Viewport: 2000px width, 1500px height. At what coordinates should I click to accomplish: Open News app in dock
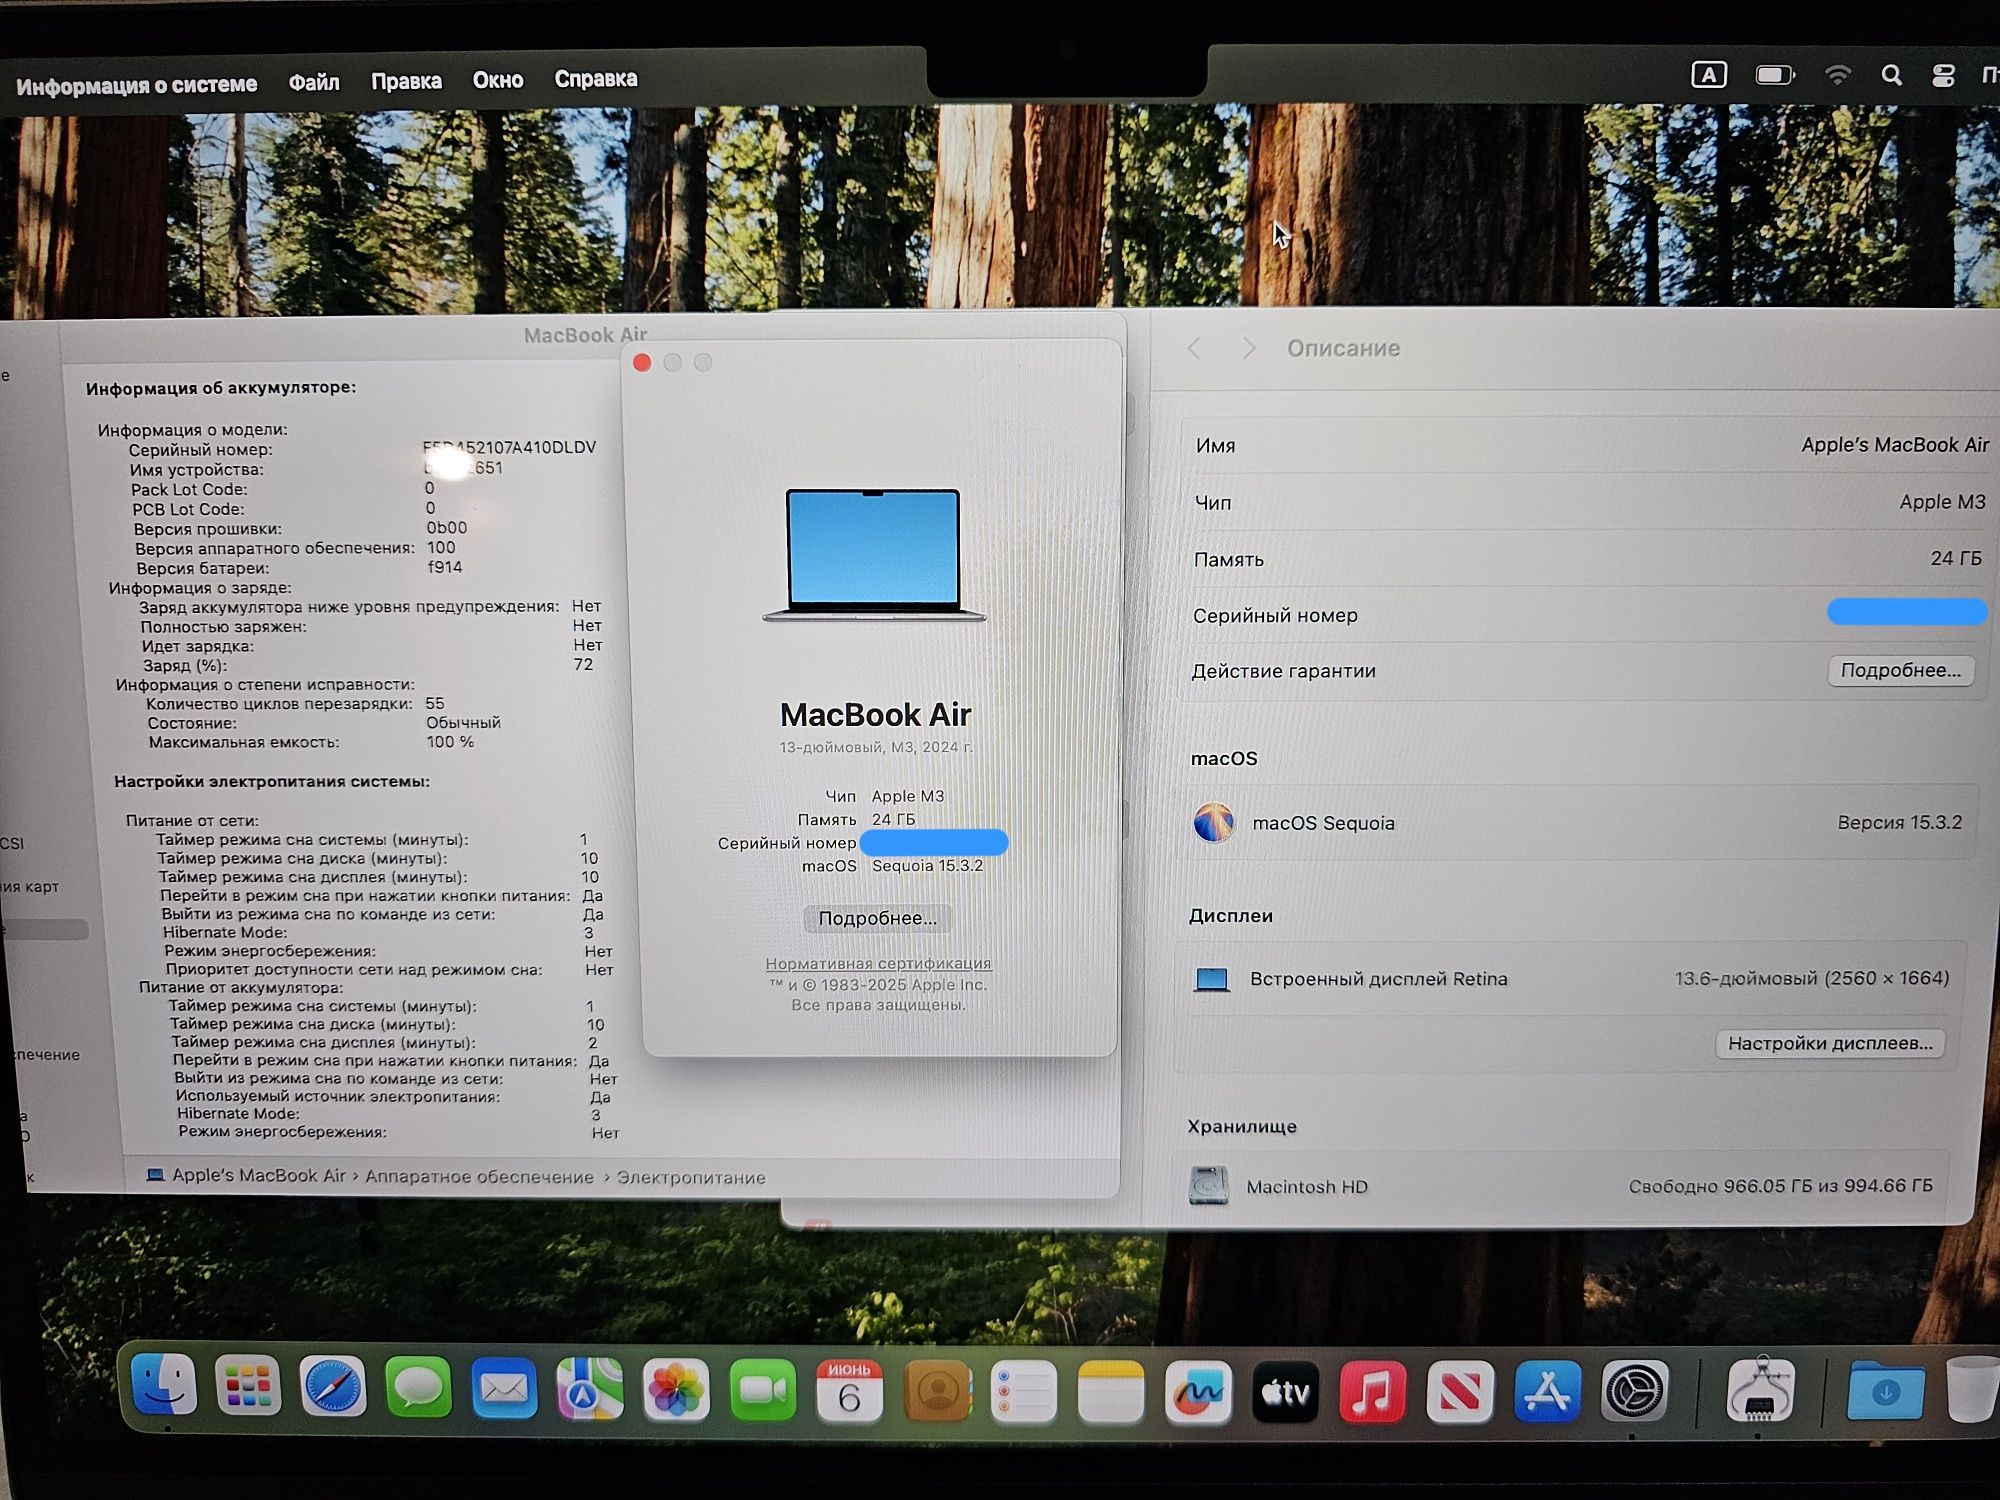pyautogui.click(x=1460, y=1392)
